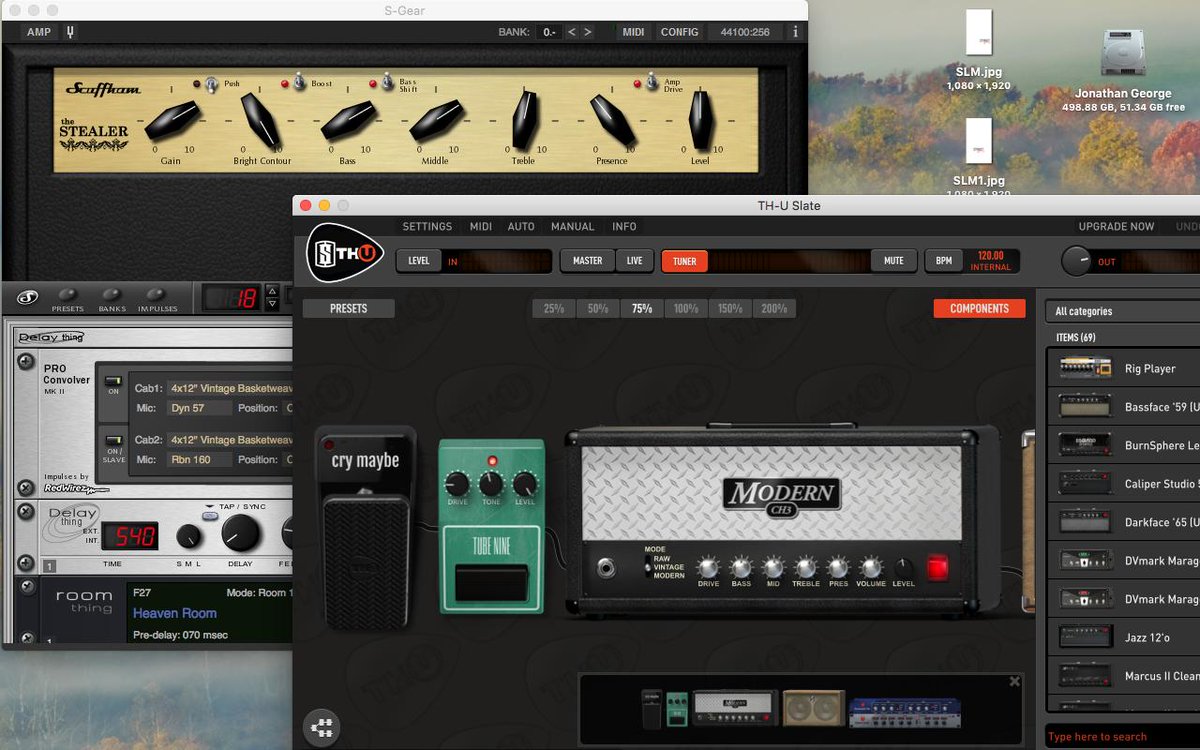Go to previous bank in S-Gear
The height and width of the screenshot is (750, 1200).
tap(572, 32)
